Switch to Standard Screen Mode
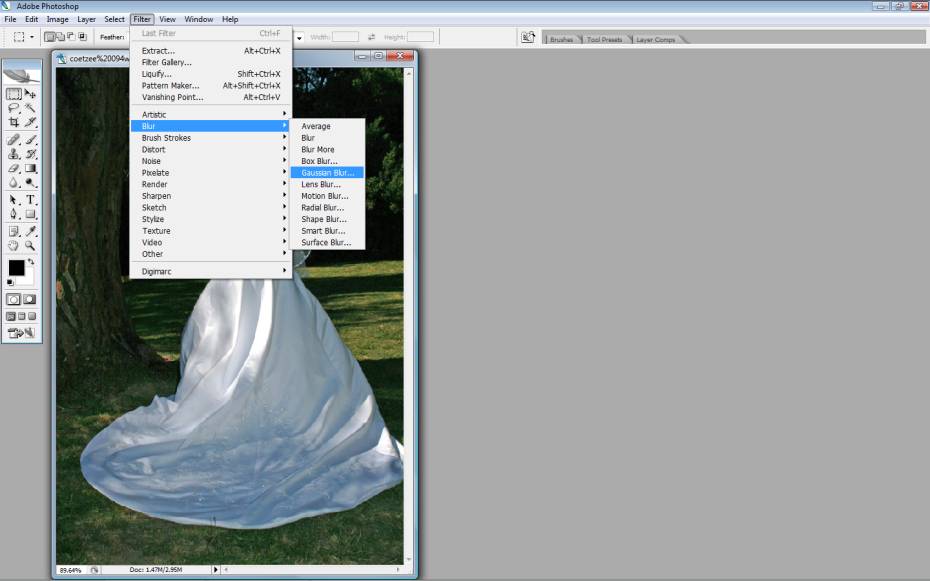 (x=11, y=317)
